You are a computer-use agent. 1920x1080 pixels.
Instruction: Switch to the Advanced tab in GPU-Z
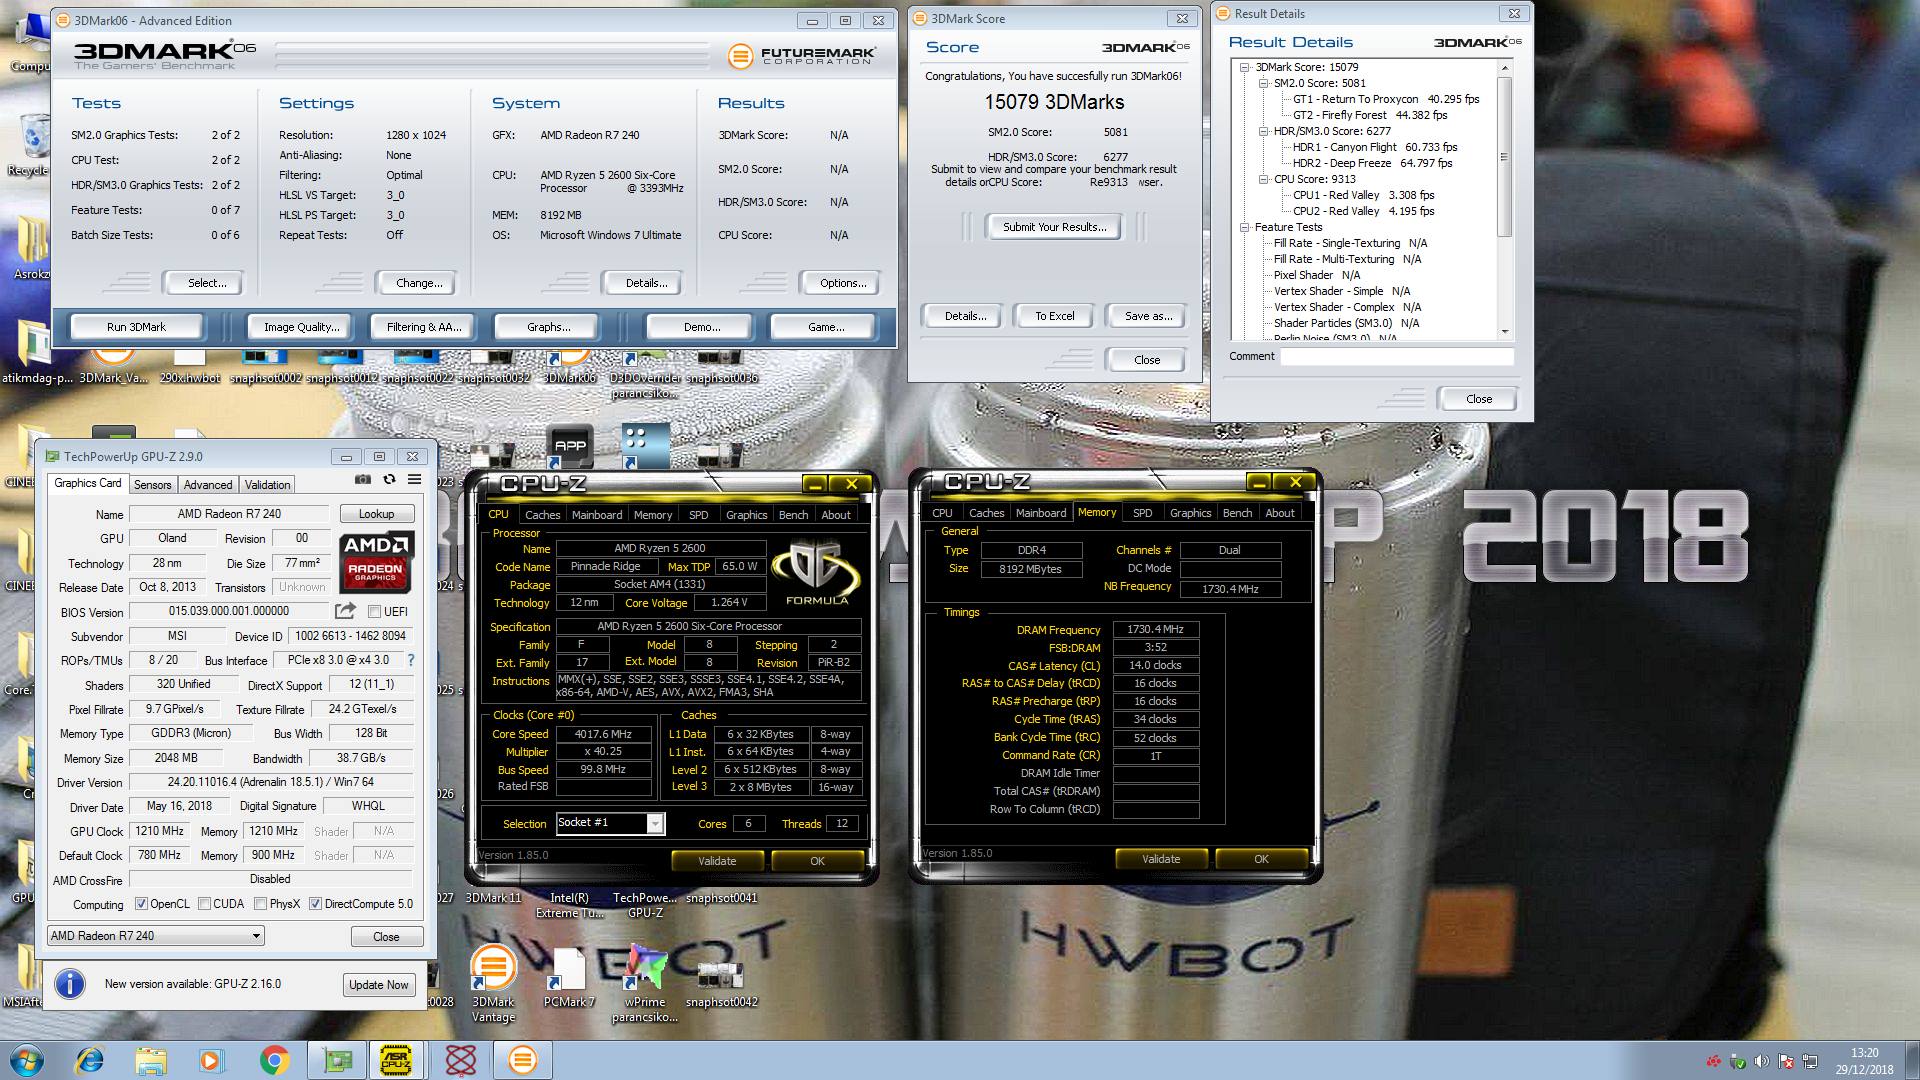coord(208,485)
